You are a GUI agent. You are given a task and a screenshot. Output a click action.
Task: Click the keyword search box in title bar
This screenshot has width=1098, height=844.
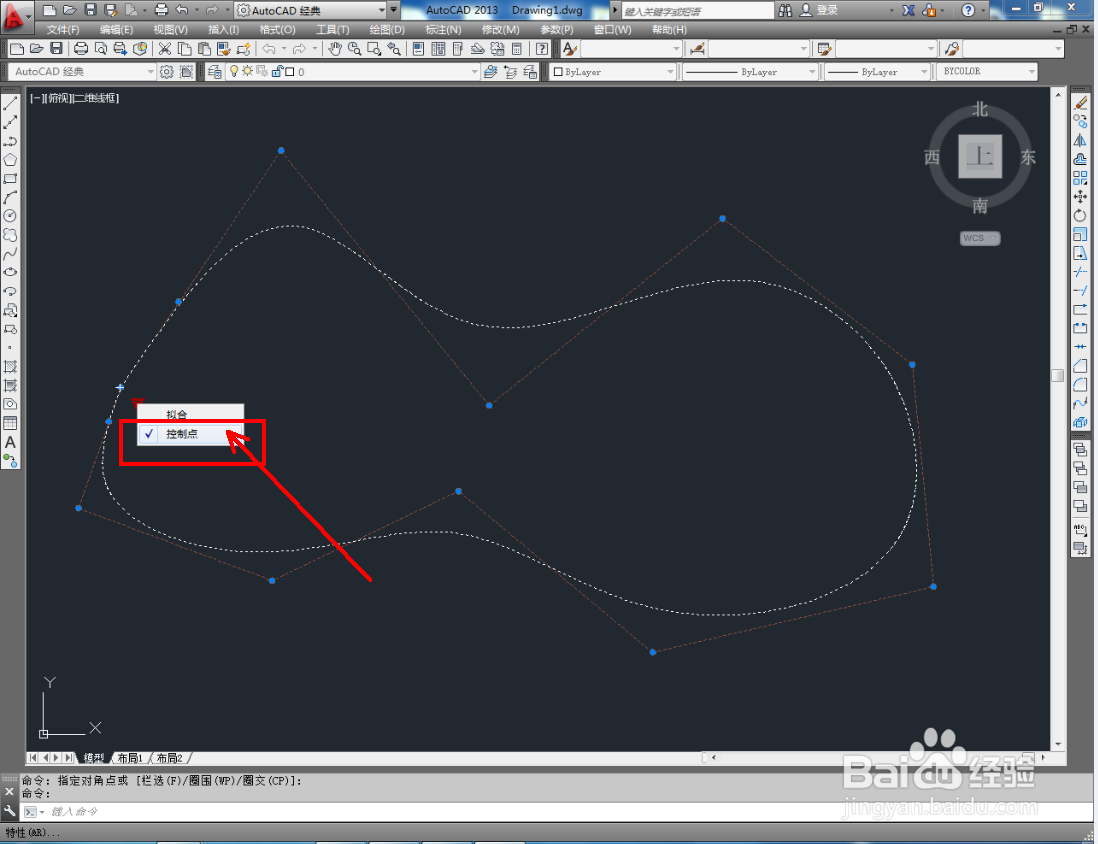click(698, 11)
